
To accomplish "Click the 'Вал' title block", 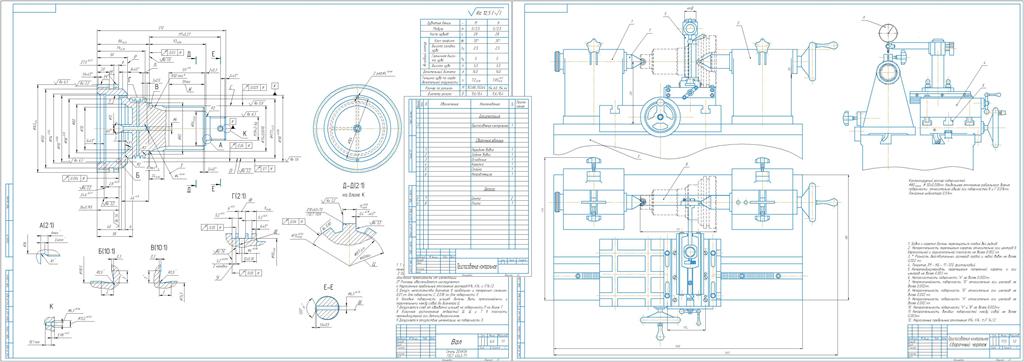I will pos(455,341).
